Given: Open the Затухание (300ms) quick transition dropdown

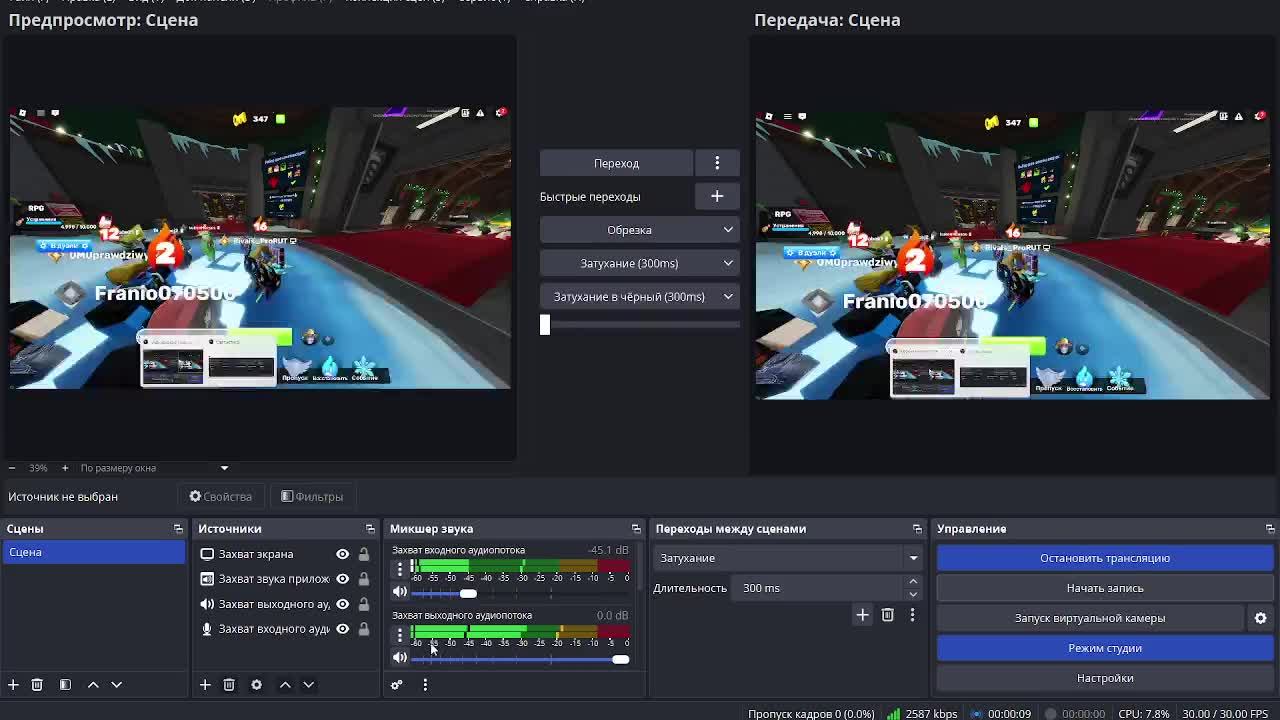Looking at the screenshot, I should 639,263.
